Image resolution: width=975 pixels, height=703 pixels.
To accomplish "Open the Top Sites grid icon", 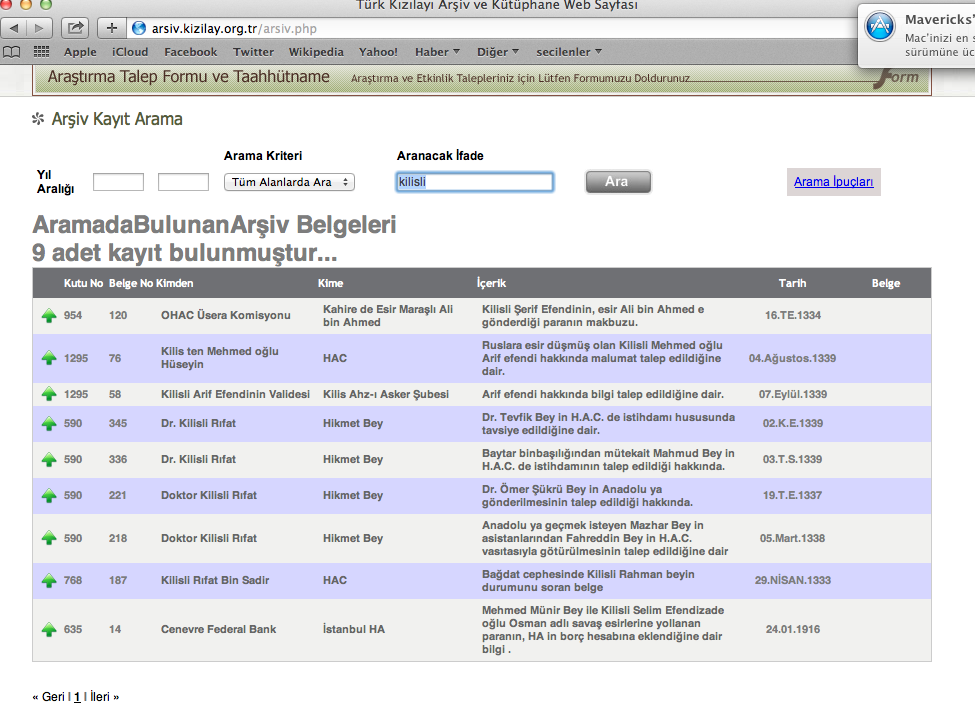I will [41, 52].
